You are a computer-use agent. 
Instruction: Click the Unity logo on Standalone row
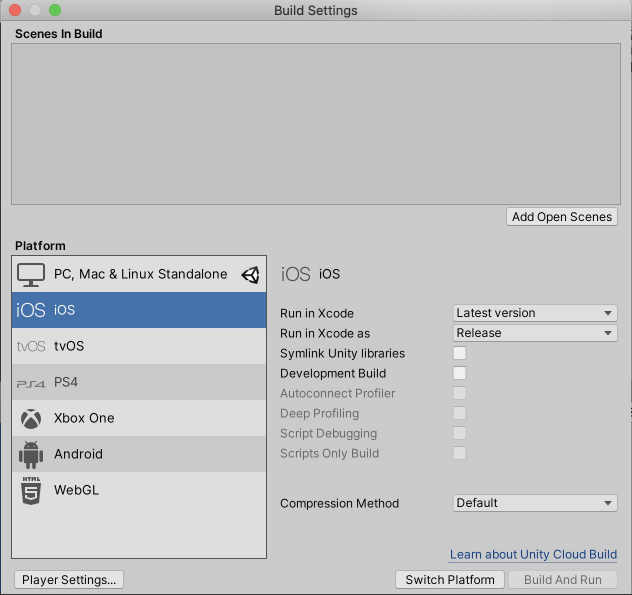click(x=250, y=275)
